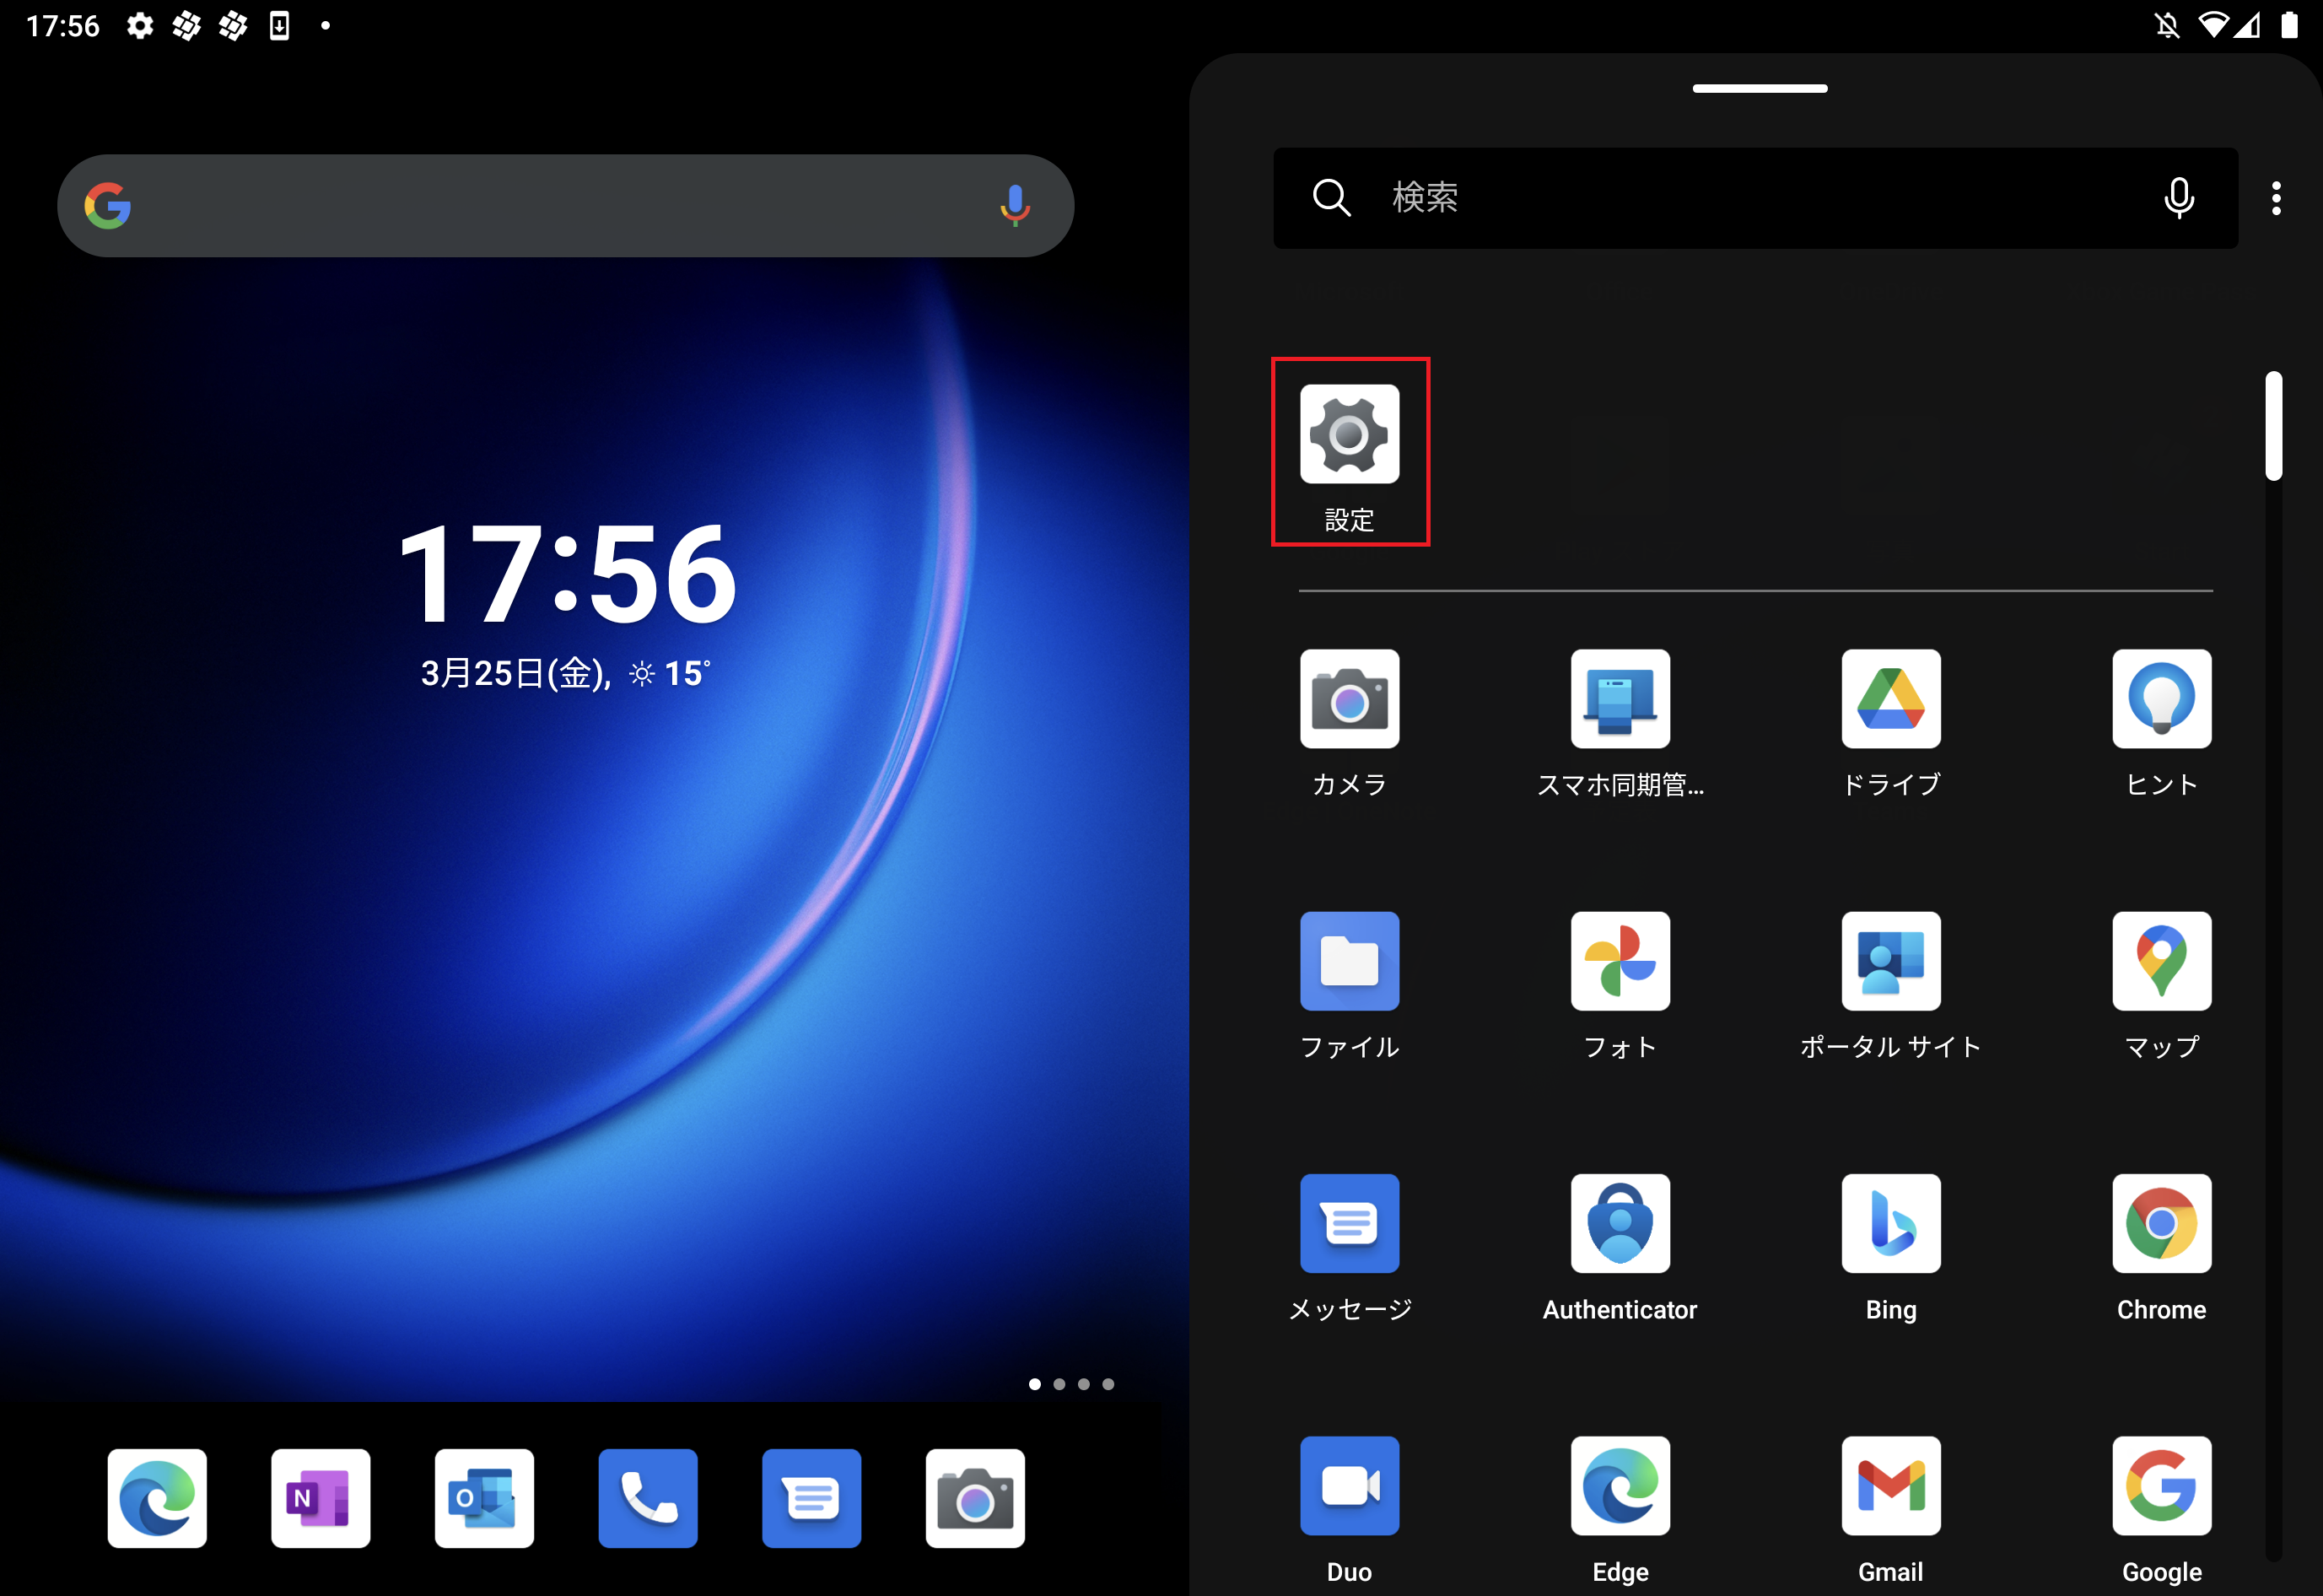
Task: Launch OneNote from the dock
Action: pos(320,1498)
